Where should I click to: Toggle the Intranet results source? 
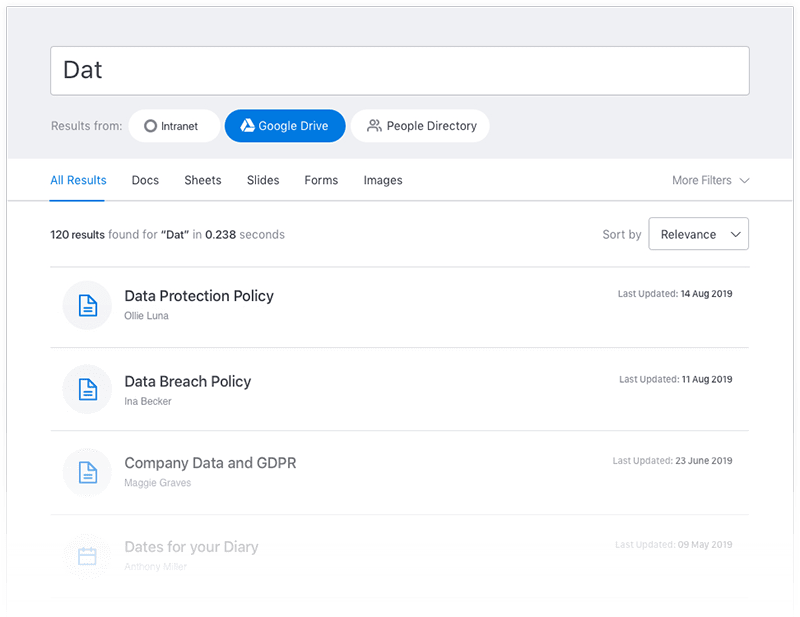(x=174, y=126)
